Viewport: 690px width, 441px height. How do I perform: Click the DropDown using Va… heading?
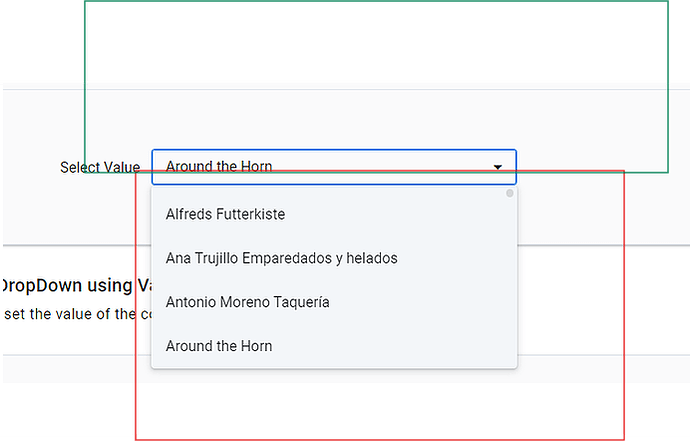pyautogui.click(x=76, y=286)
